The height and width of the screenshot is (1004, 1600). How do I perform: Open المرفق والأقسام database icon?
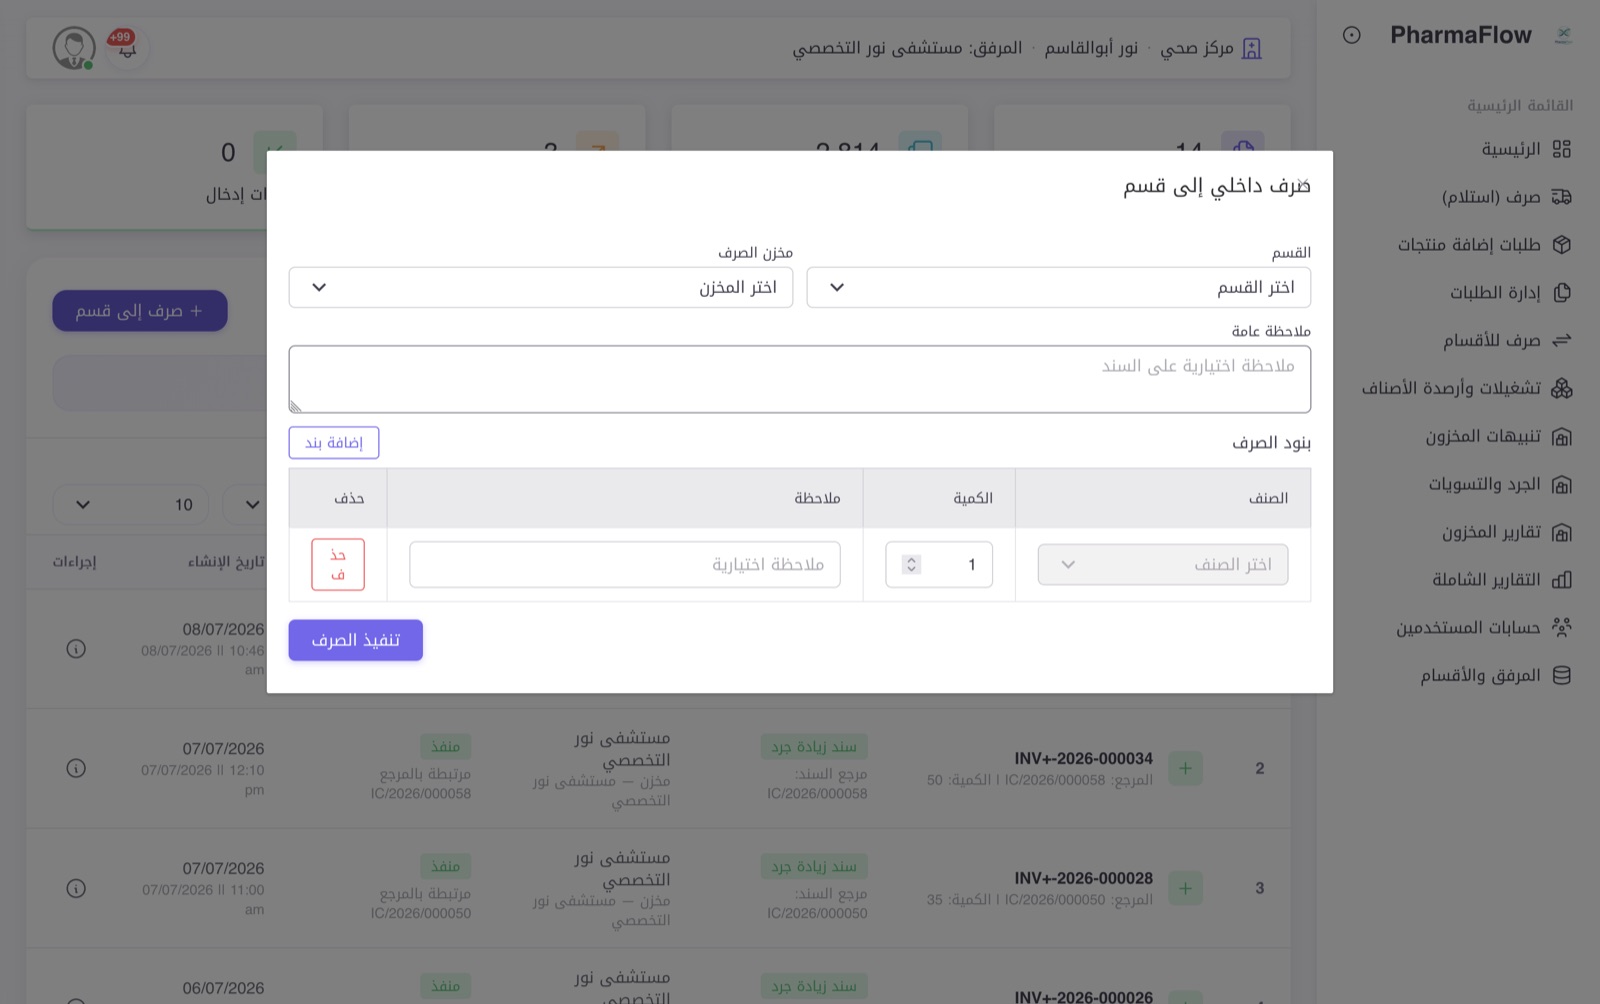click(1561, 675)
